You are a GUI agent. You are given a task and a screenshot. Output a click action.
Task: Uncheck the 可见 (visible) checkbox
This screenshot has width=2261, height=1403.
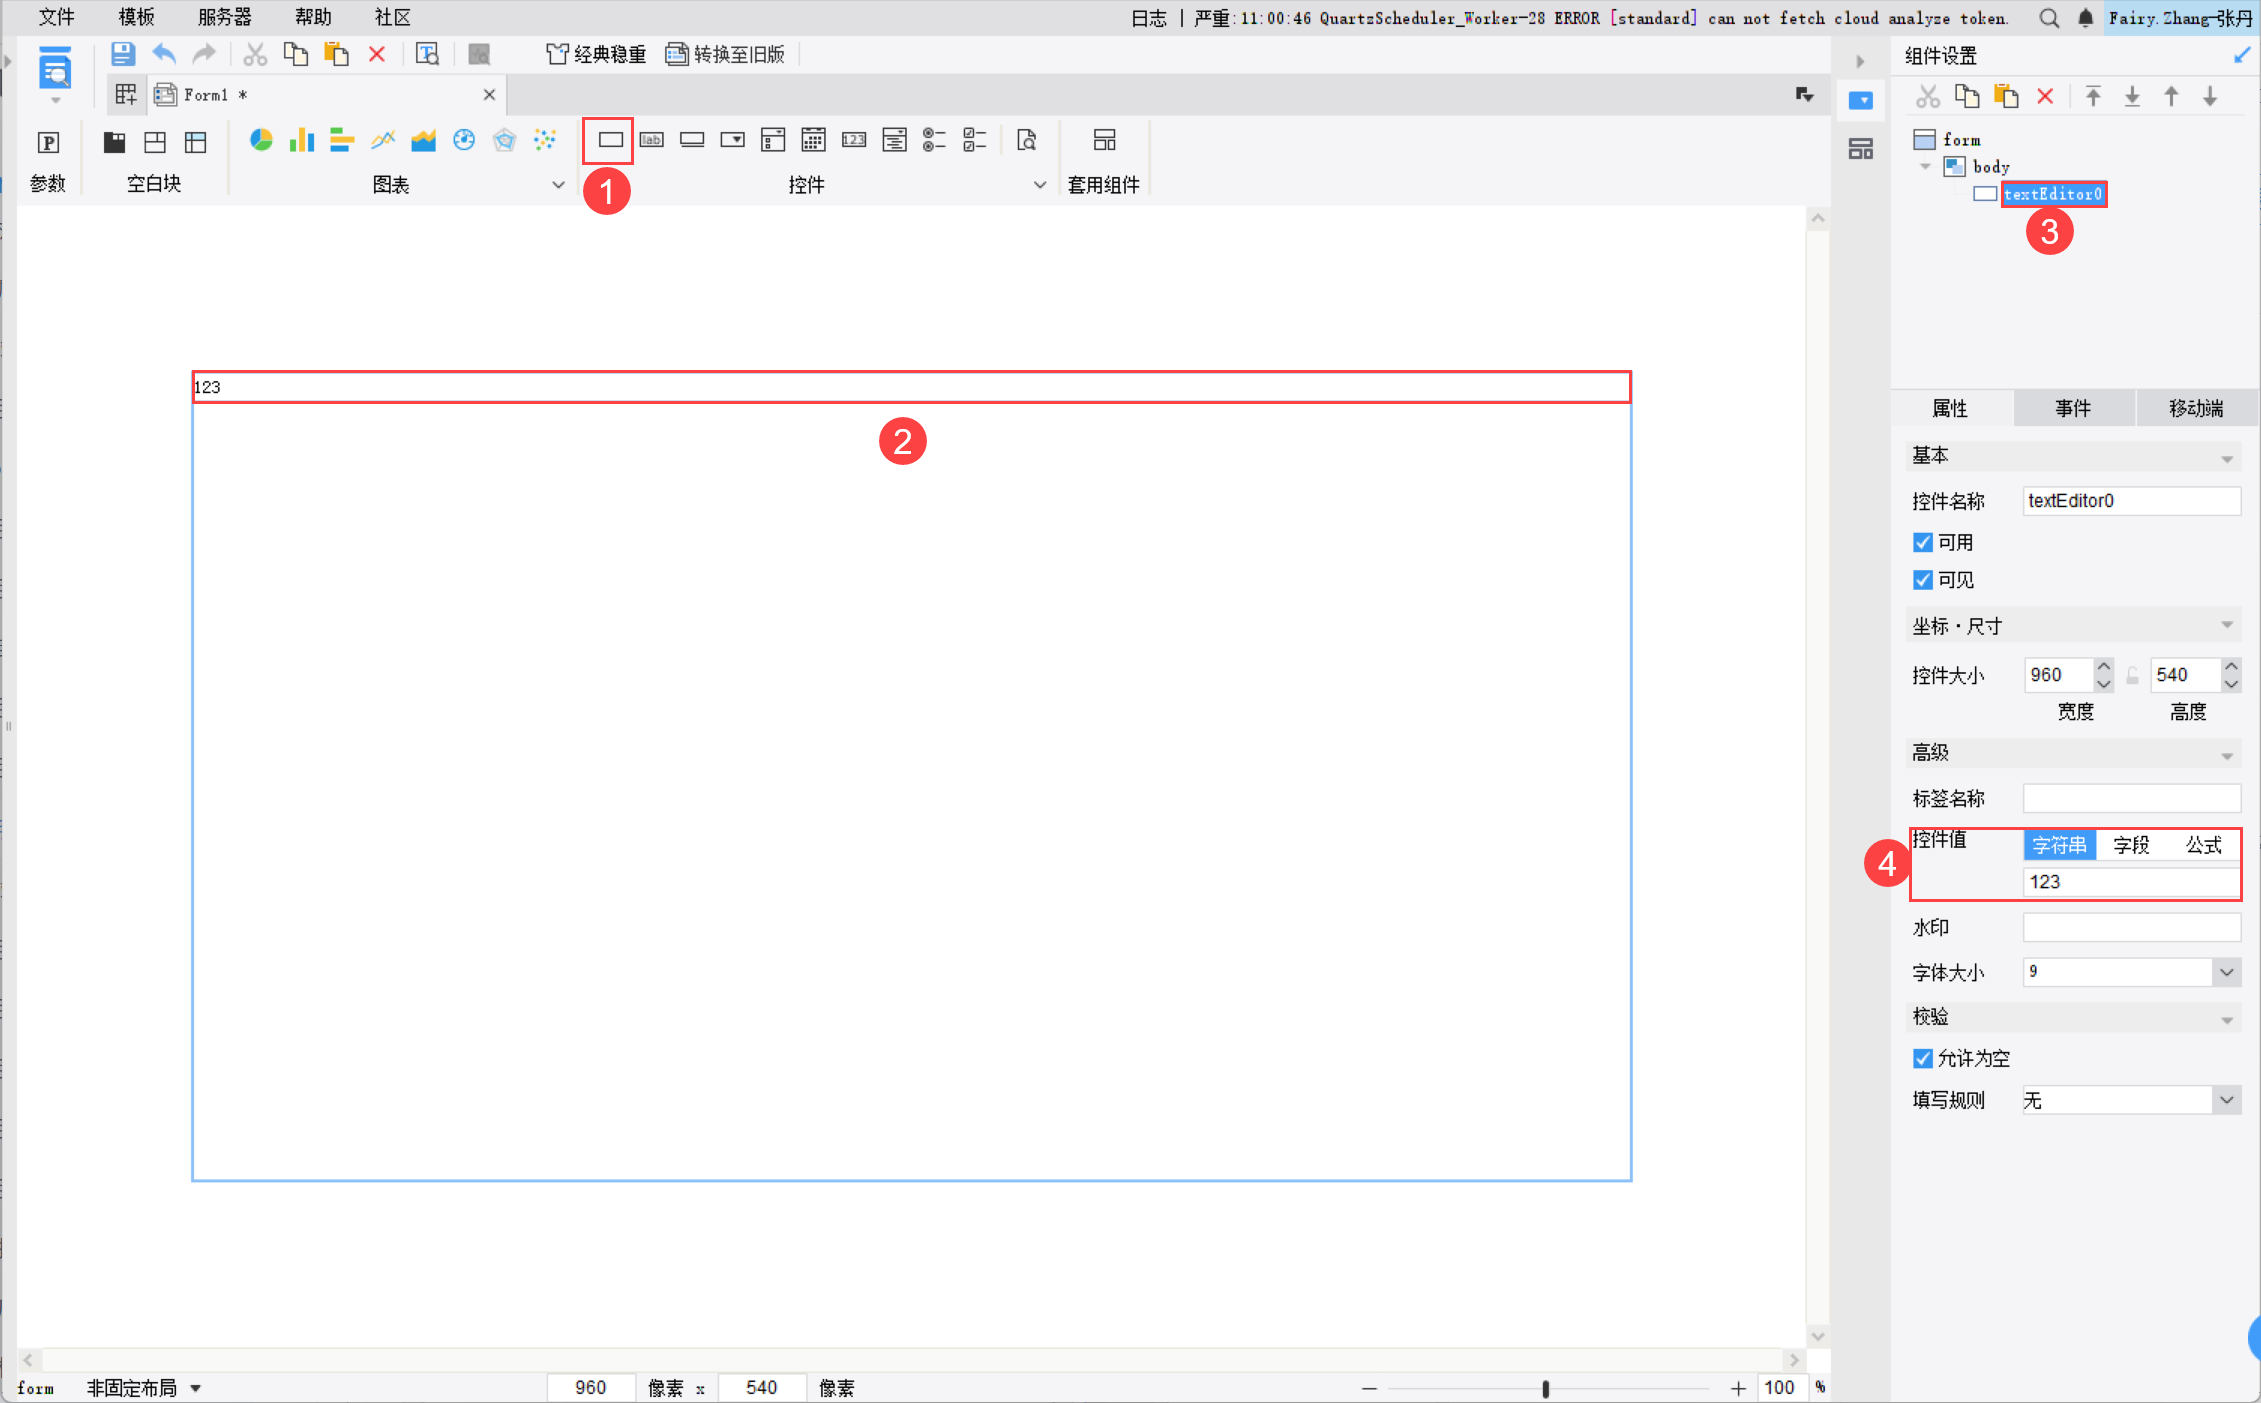[1922, 580]
